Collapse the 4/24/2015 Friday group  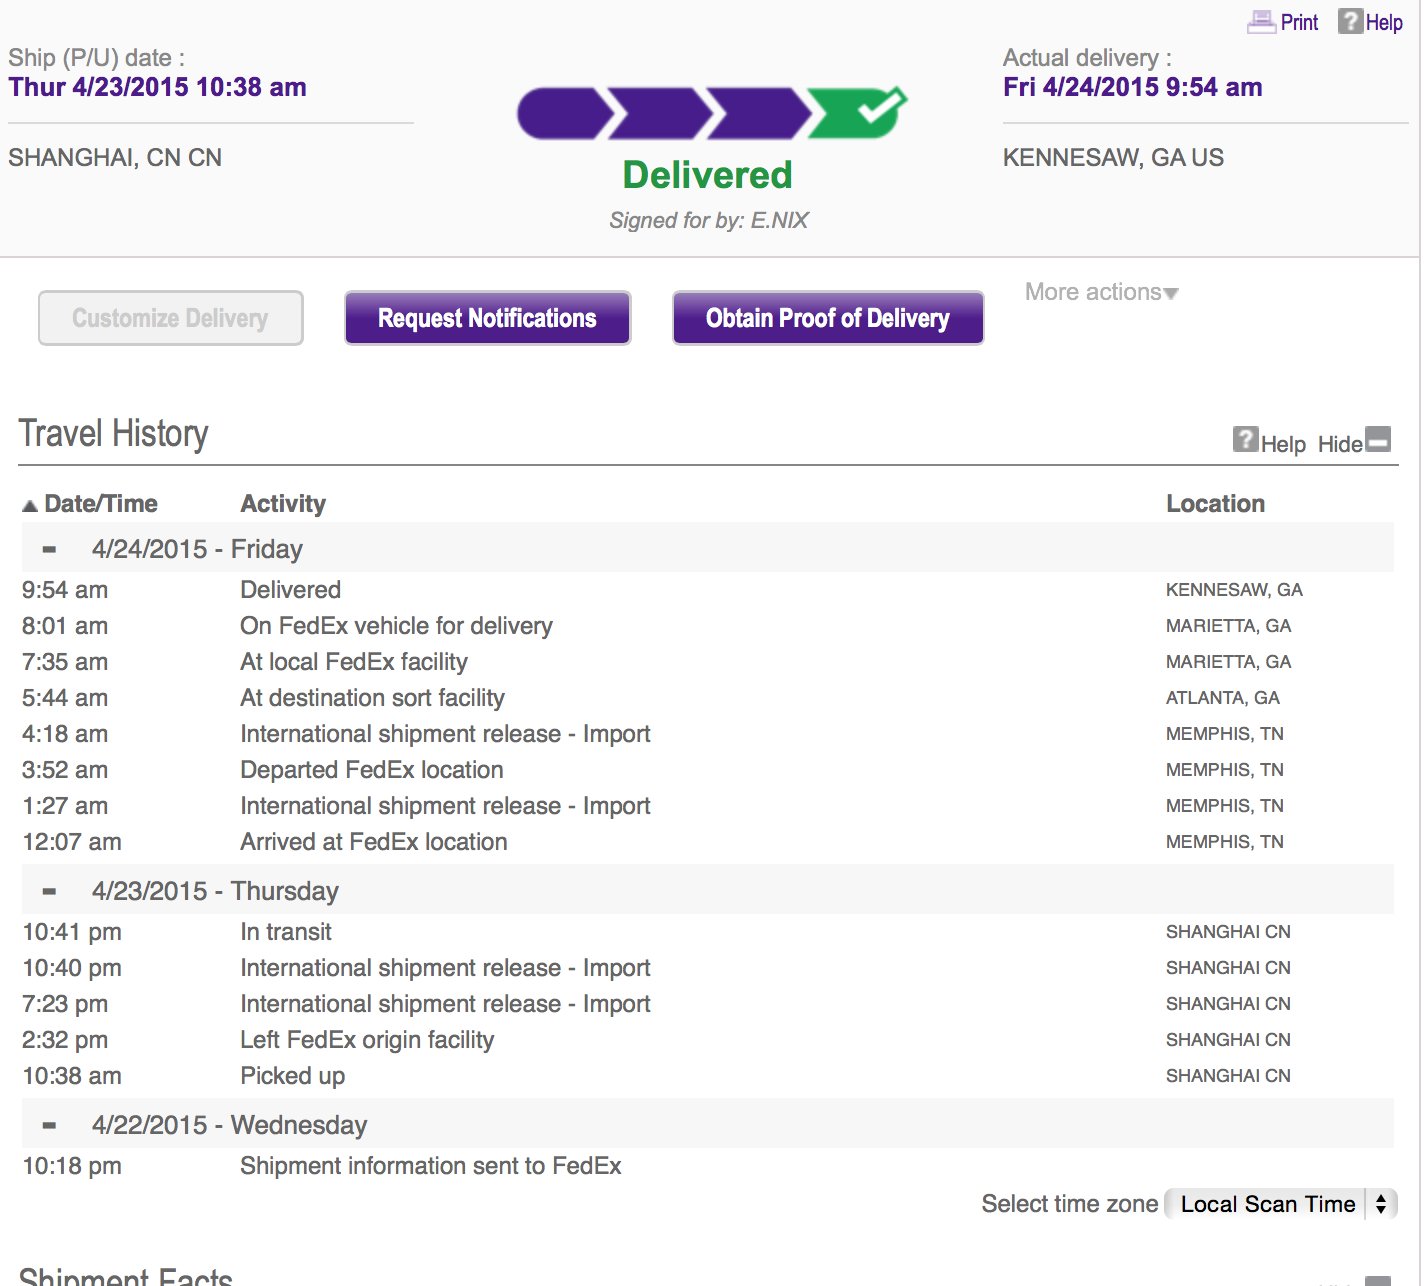coord(49,549)
